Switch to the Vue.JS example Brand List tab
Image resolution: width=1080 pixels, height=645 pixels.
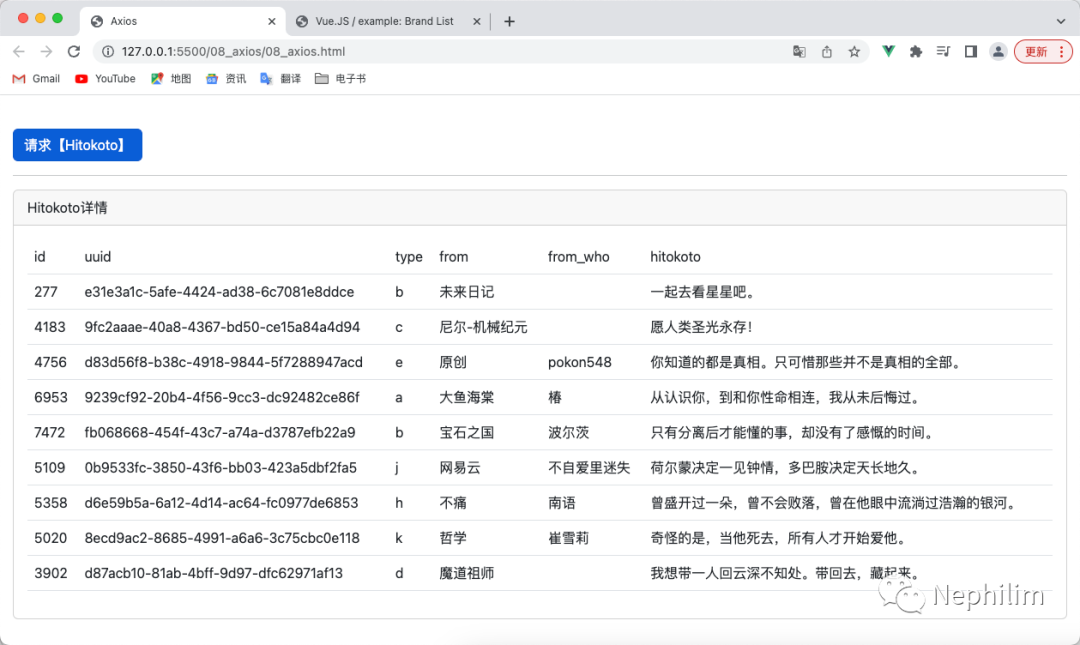point(387,21)
